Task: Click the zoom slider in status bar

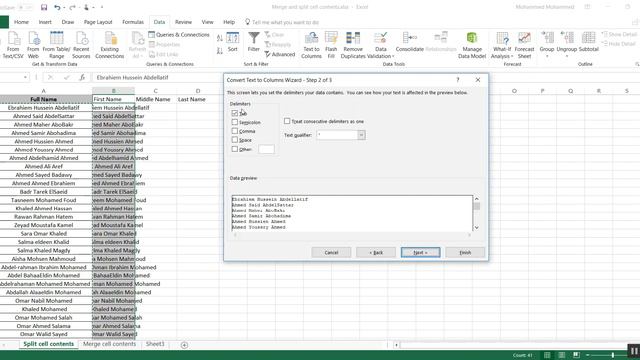Action: (613, 355)
